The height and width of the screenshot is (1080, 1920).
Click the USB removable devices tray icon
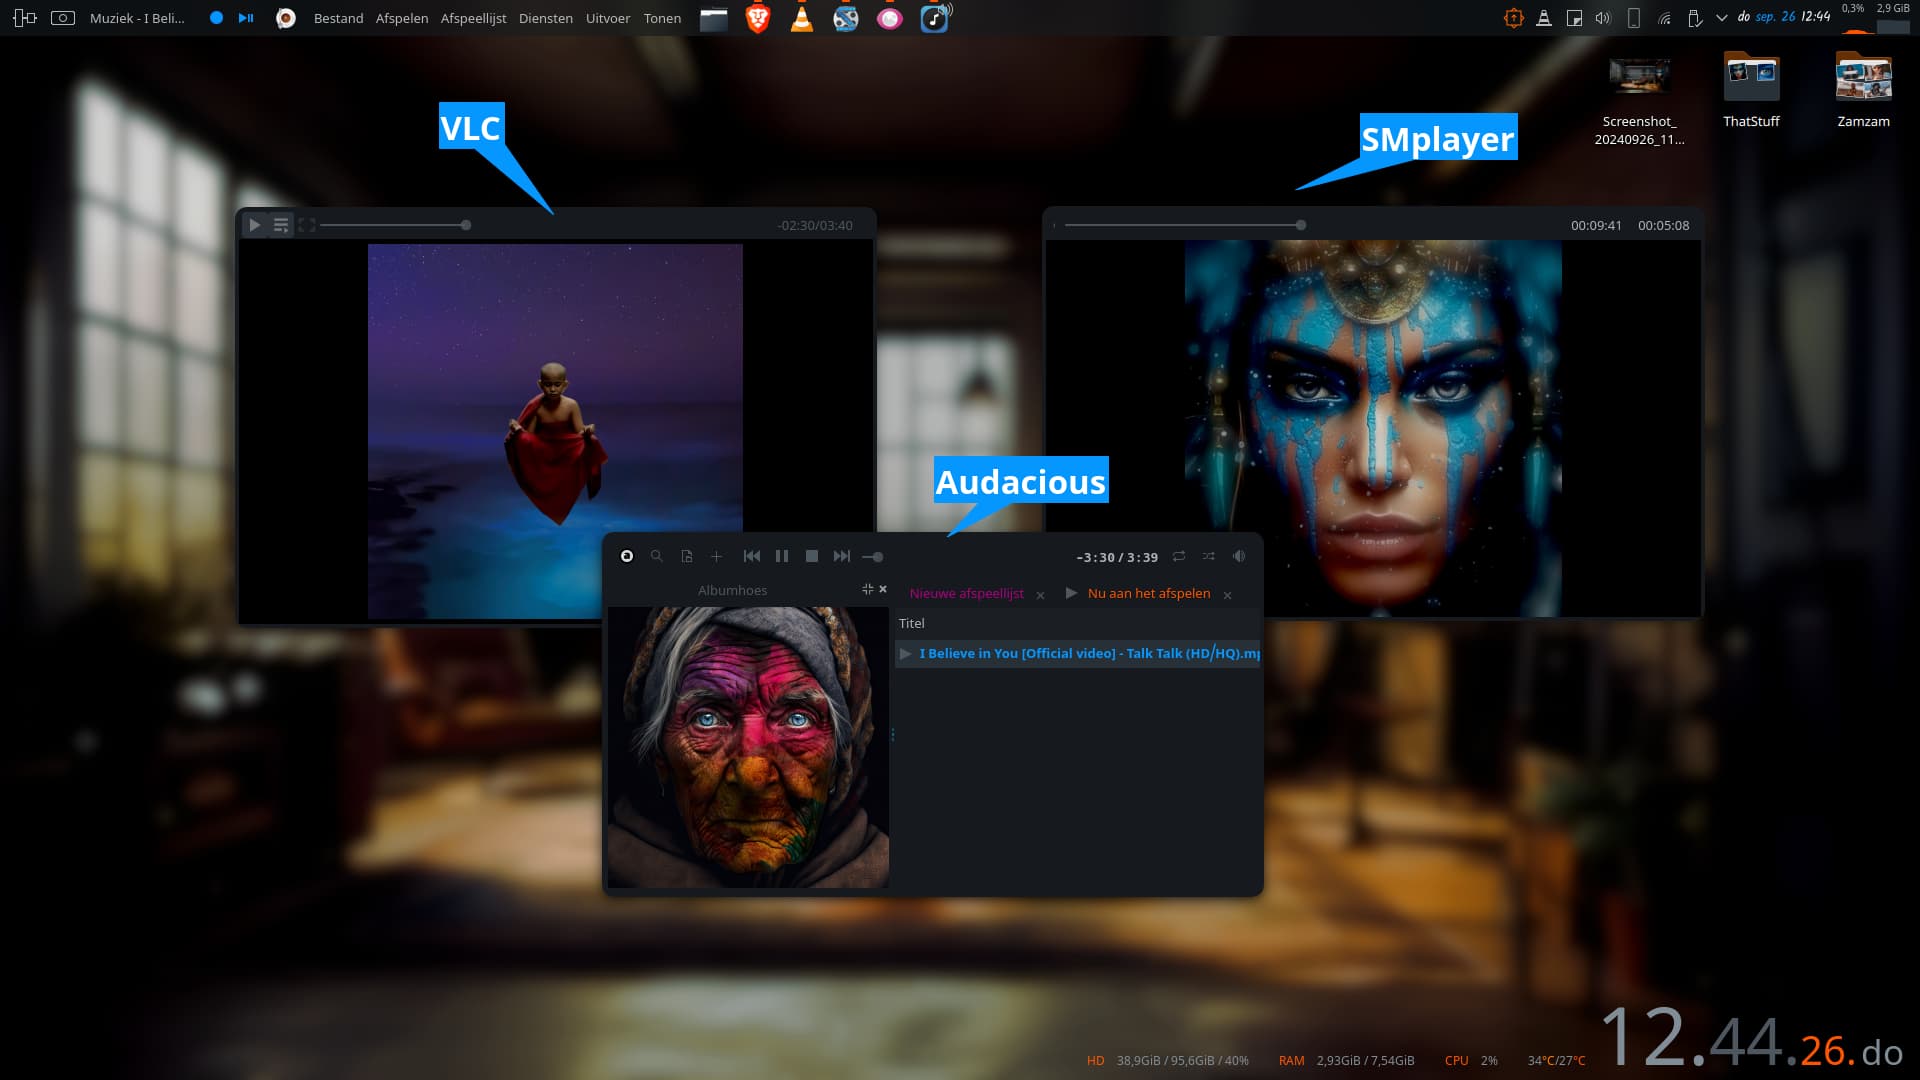pyautogui.click(x=1694, y=18)
